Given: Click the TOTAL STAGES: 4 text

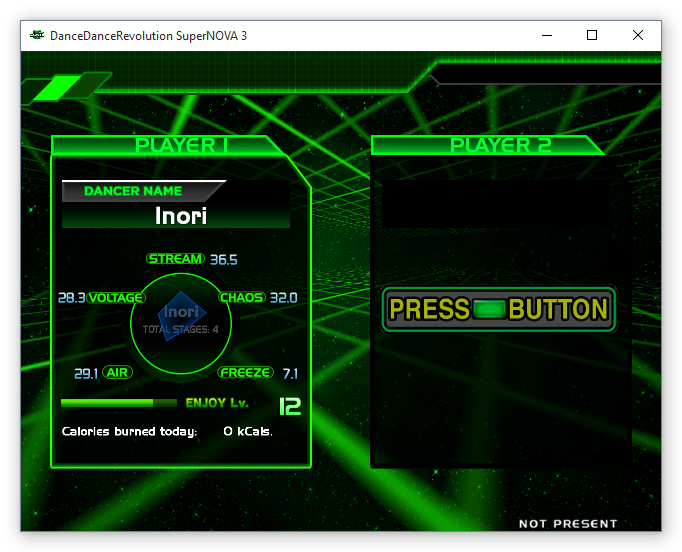Looking at the screenshot, I should [181, 330].
